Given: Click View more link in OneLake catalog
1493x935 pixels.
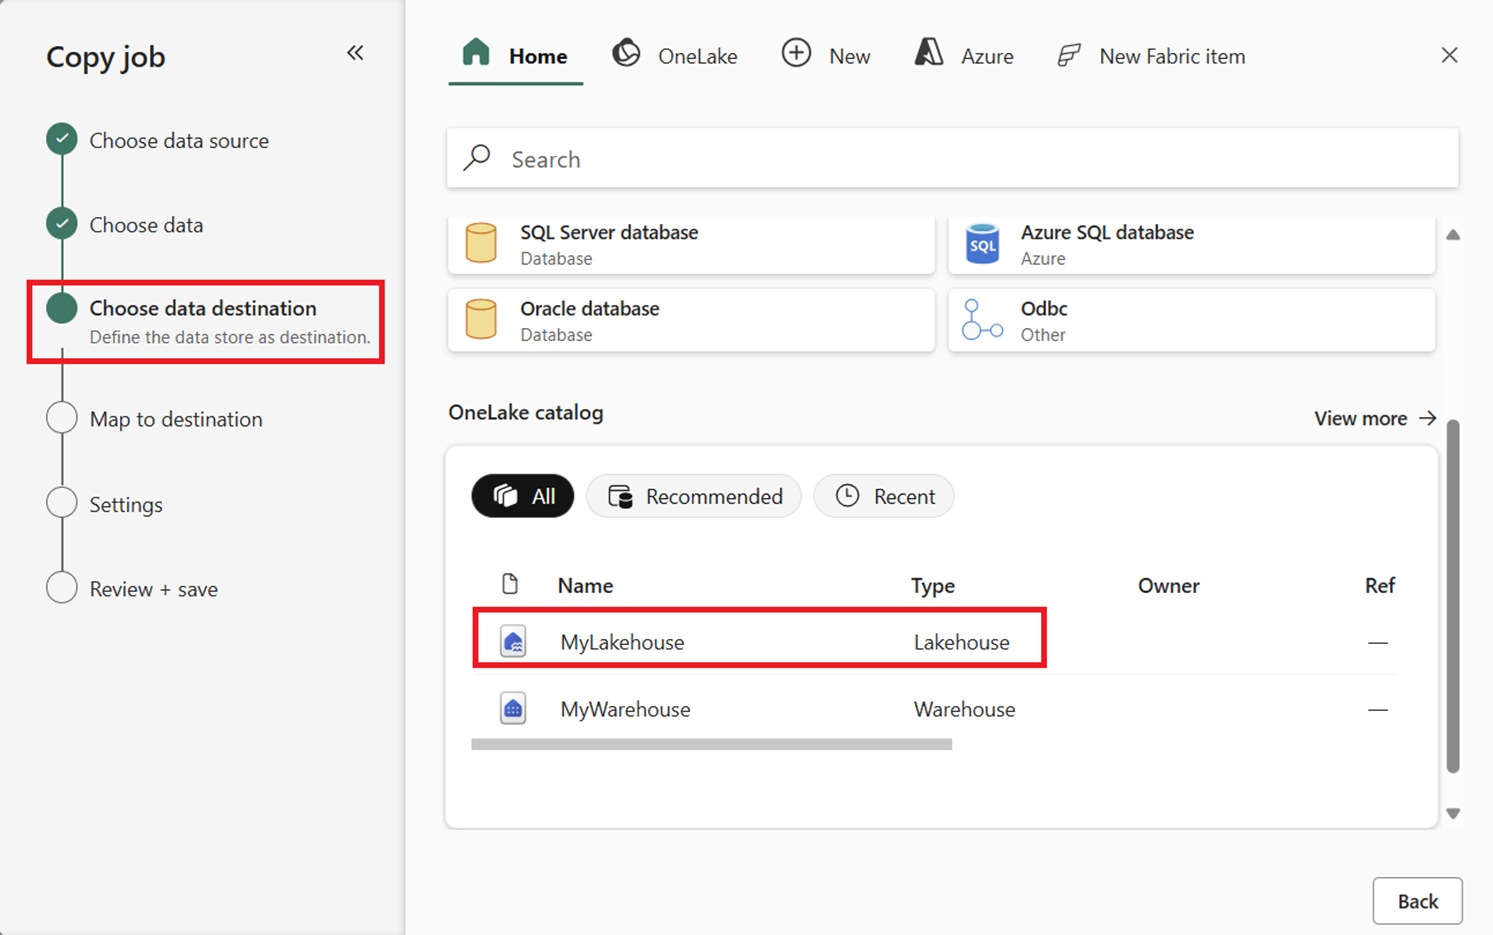Looking at the screenshot, I should (x=1375, y=418).
